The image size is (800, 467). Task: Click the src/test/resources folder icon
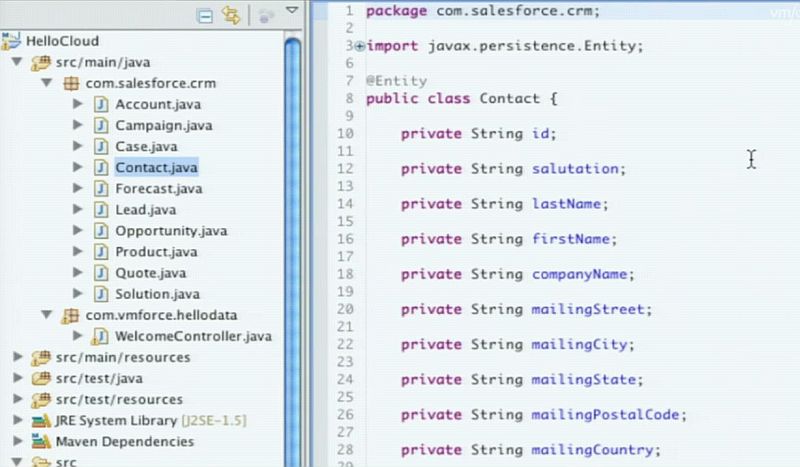[x=41, y=400]
